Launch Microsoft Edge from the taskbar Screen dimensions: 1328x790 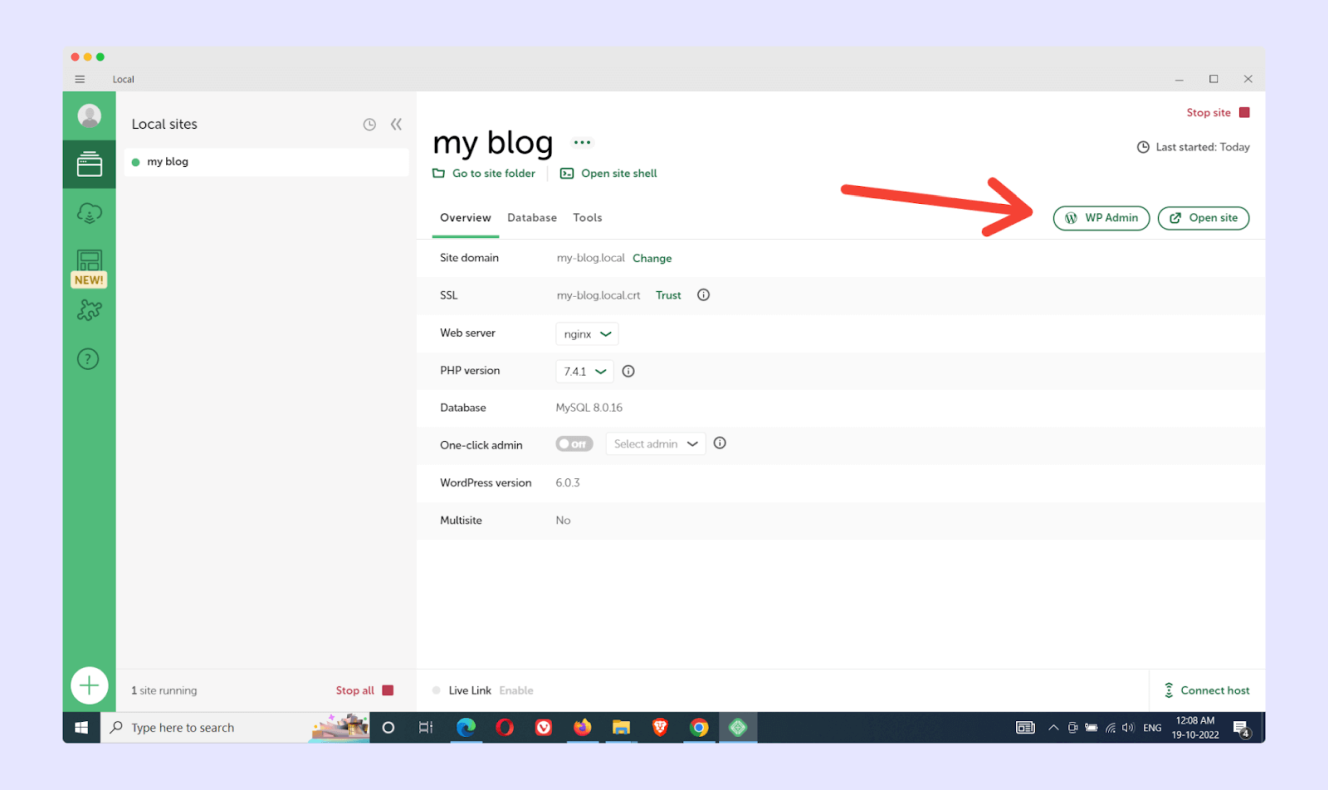[466, 728]
